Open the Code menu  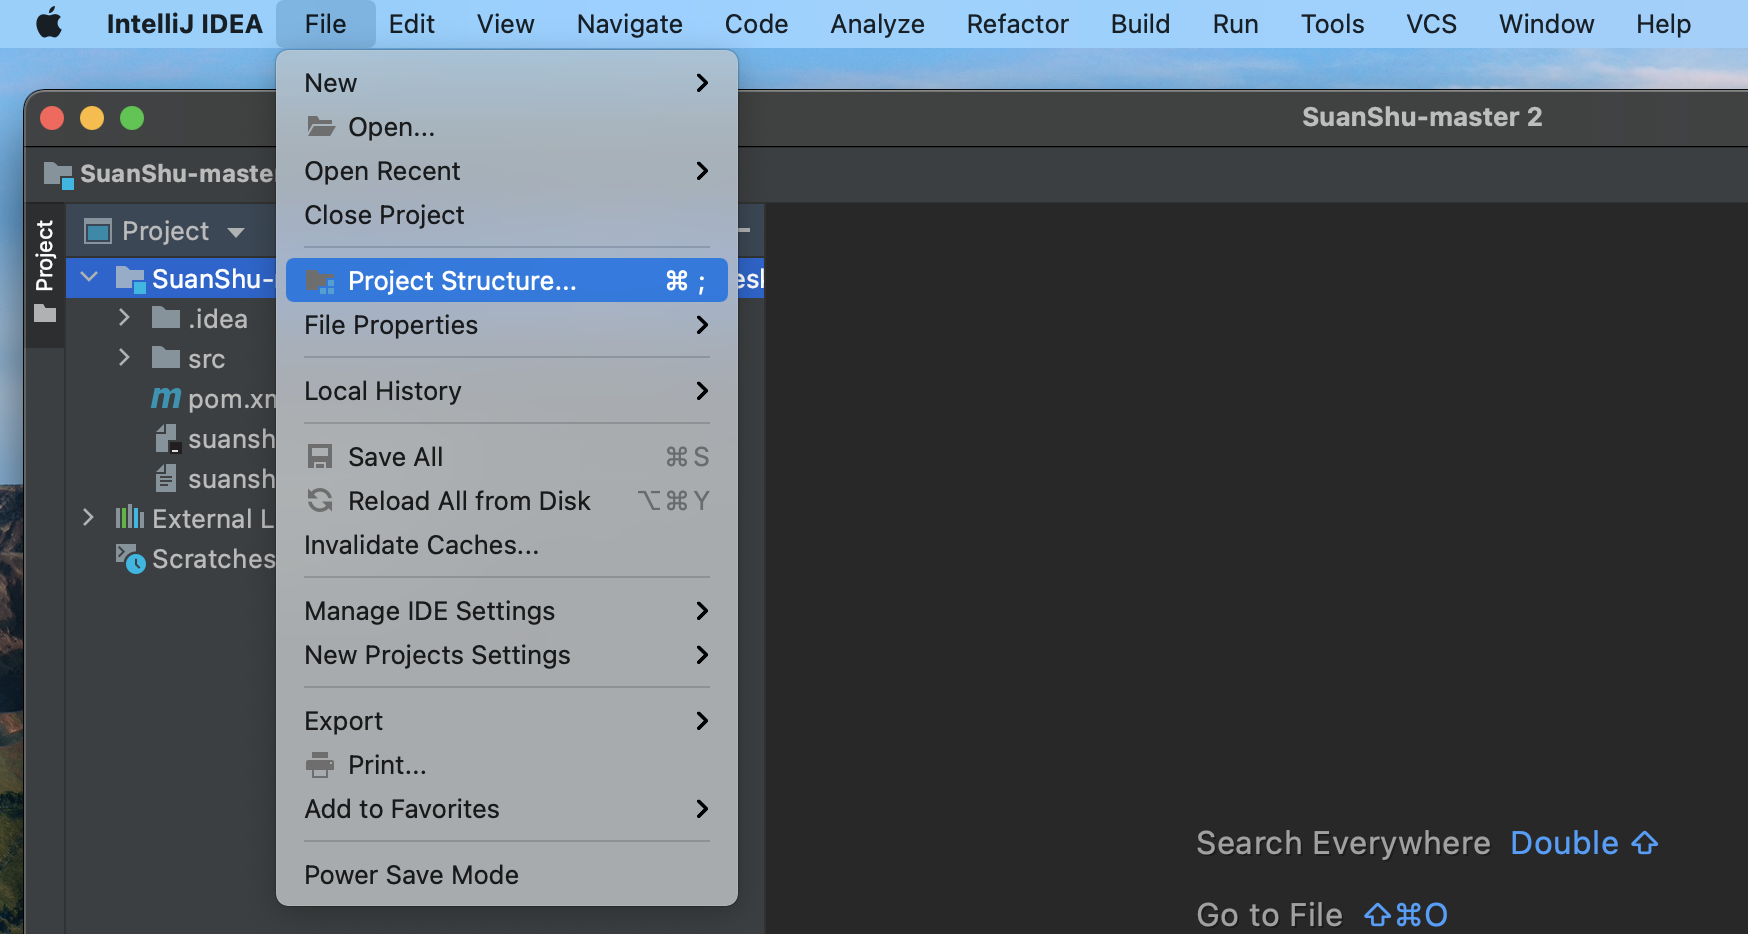point(757,23)
